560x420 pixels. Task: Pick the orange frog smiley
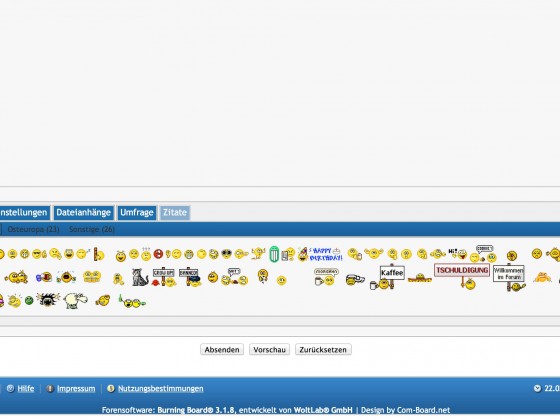542,277
